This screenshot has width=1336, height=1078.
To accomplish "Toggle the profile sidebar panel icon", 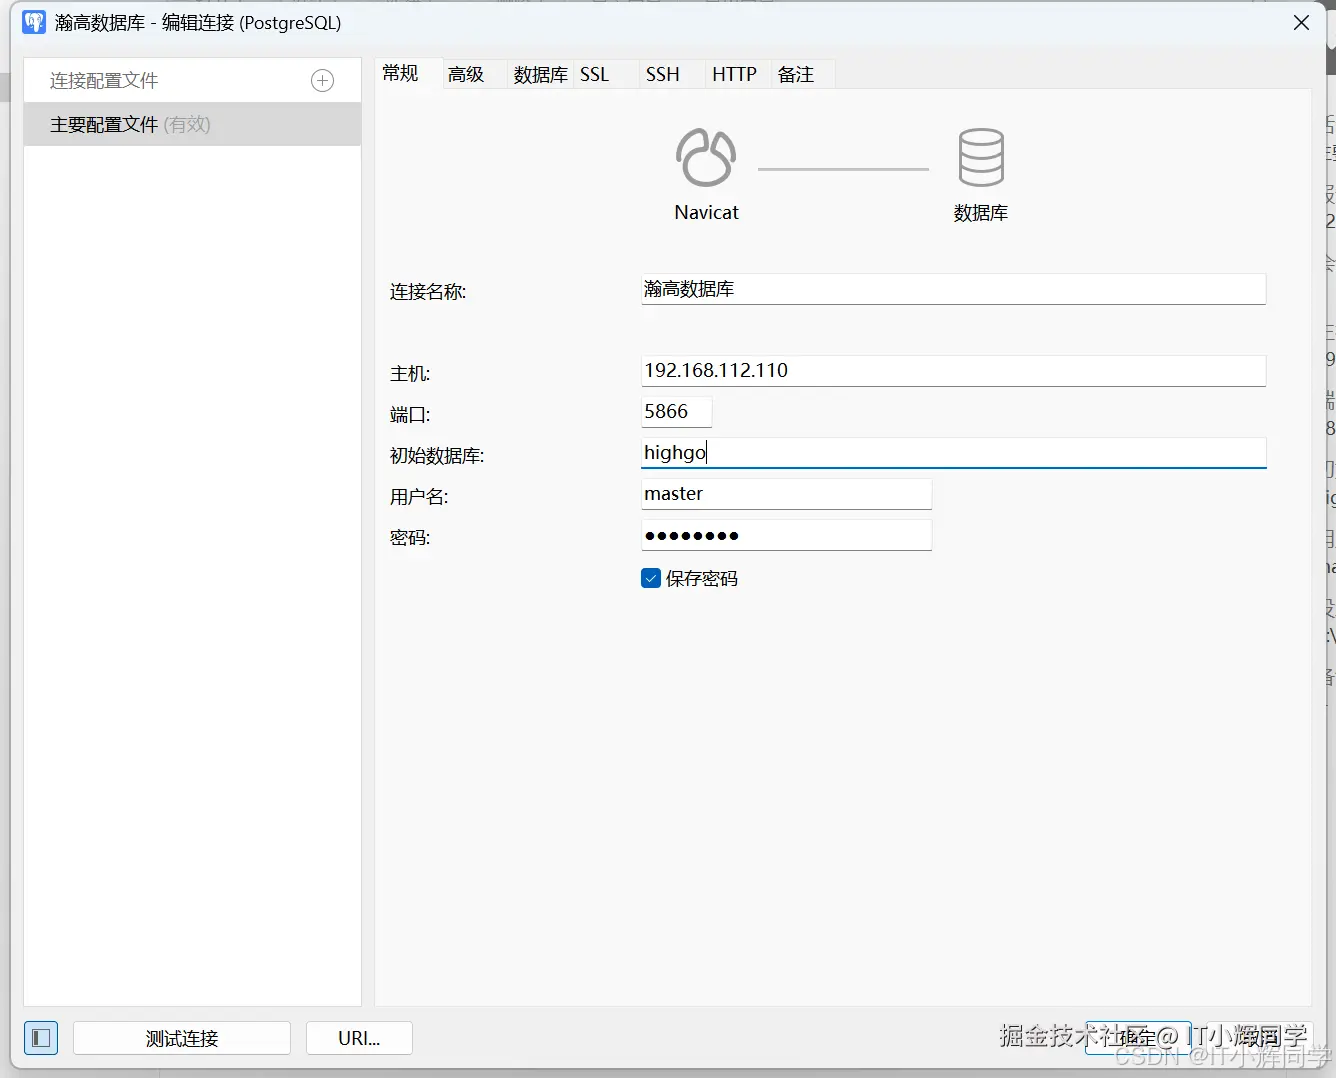I will [x=41, y=1038].
